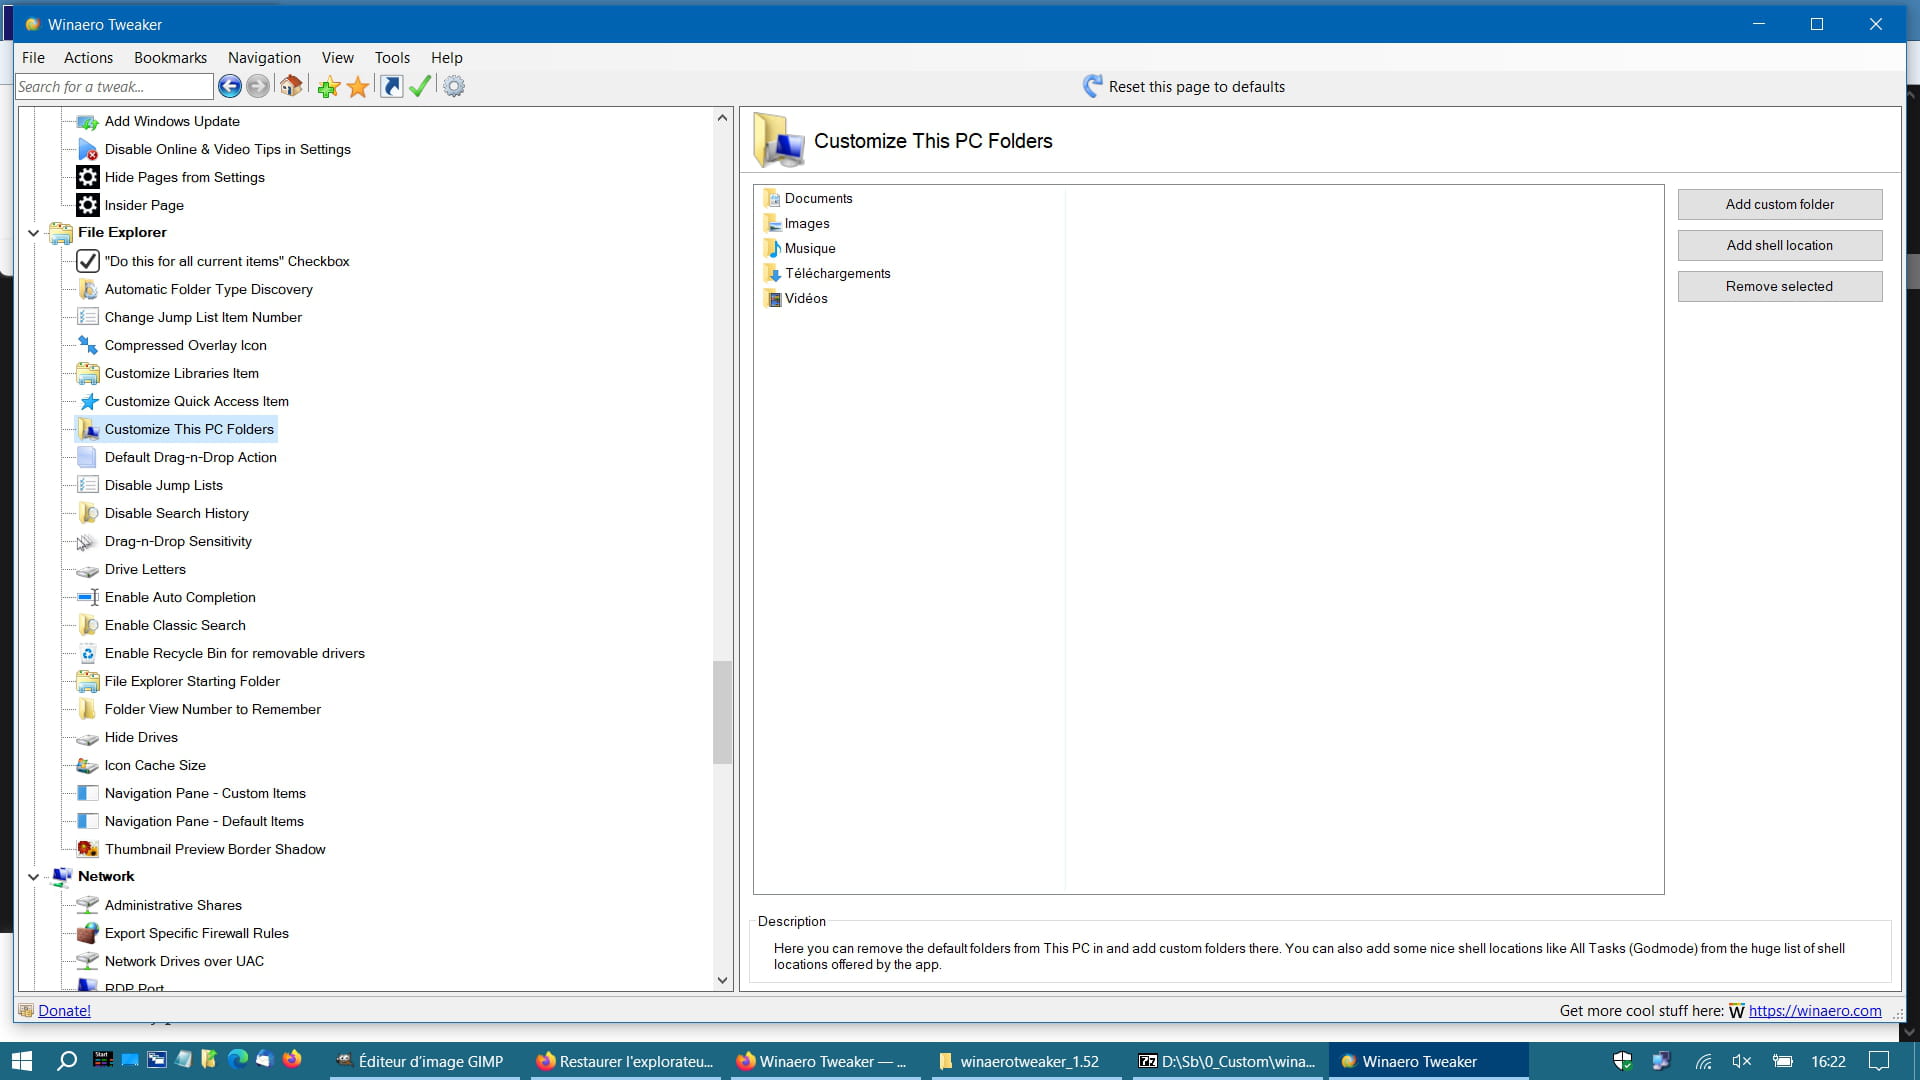Select Navigation Pane - Default Items
The width and height of the screenshot is (1920, 1080).
(x=204, y=821)
